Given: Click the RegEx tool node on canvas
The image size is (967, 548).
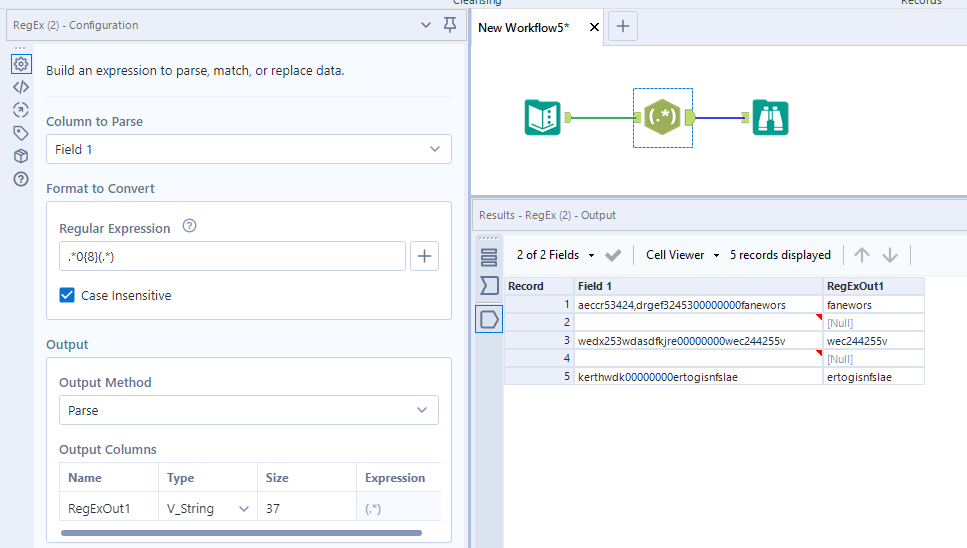Looking at the screenshot, I should point(662,118).
